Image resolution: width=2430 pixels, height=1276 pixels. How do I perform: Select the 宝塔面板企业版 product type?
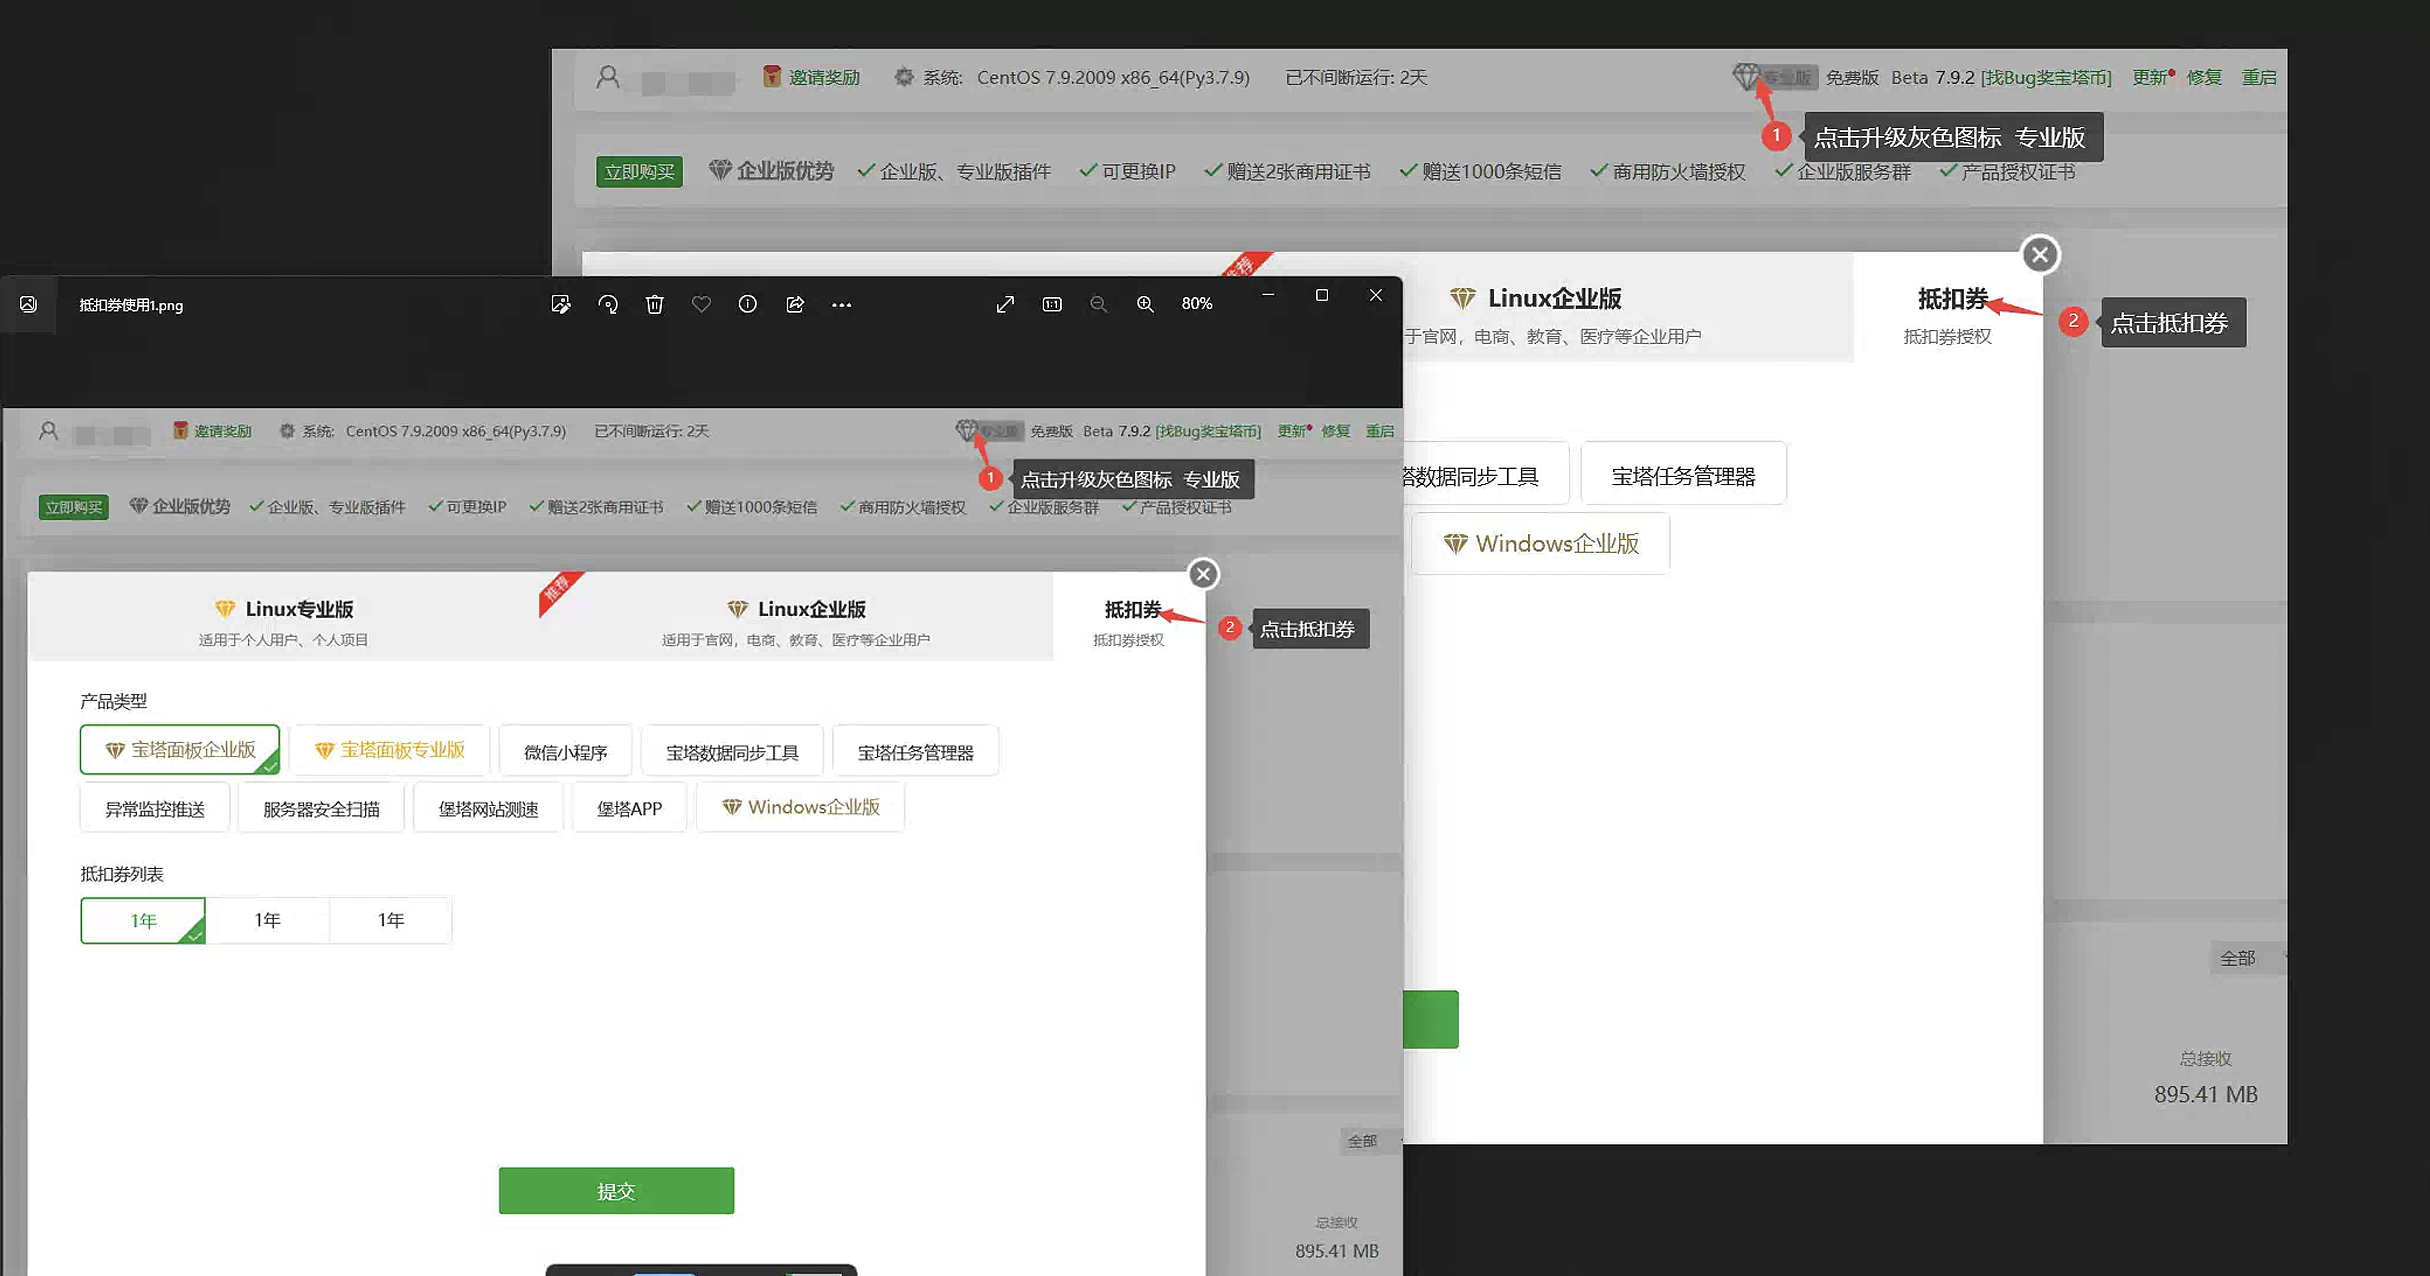pos(180,750)
